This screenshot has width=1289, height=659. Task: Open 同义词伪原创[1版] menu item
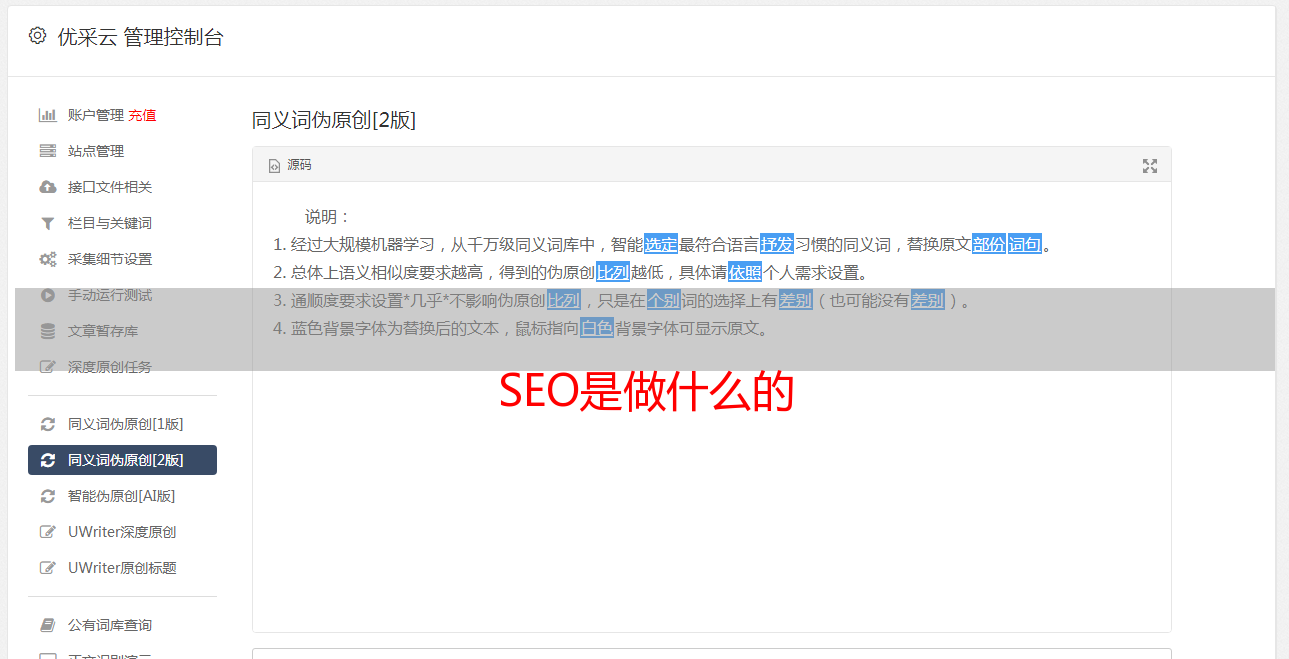125,424
